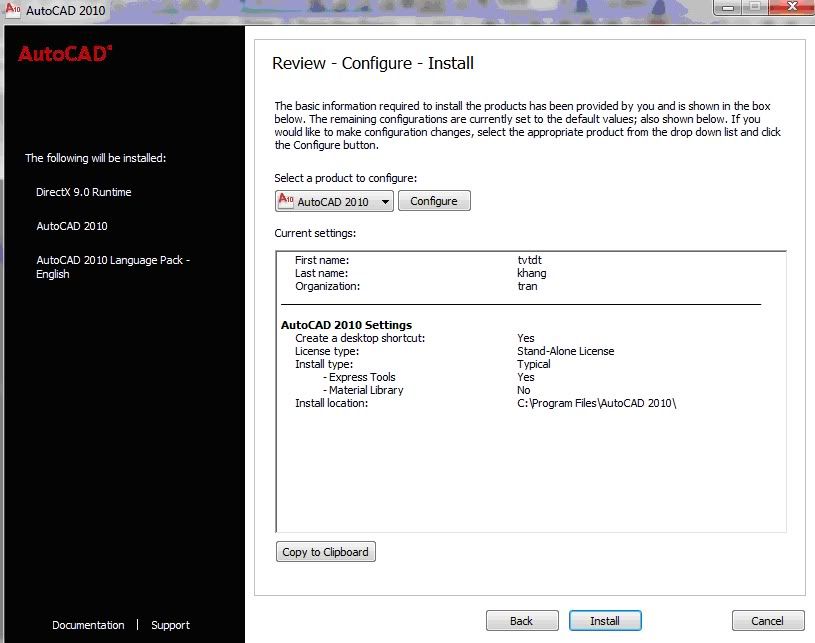Click the Express Tools setting row
Screen dimensions: 815x643
428,377
